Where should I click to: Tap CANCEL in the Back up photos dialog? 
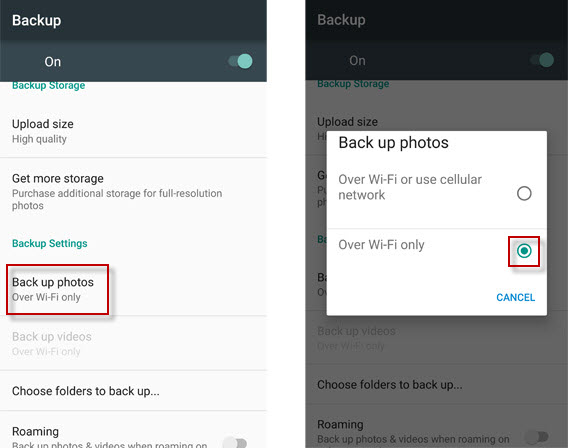tap(515, 297)
